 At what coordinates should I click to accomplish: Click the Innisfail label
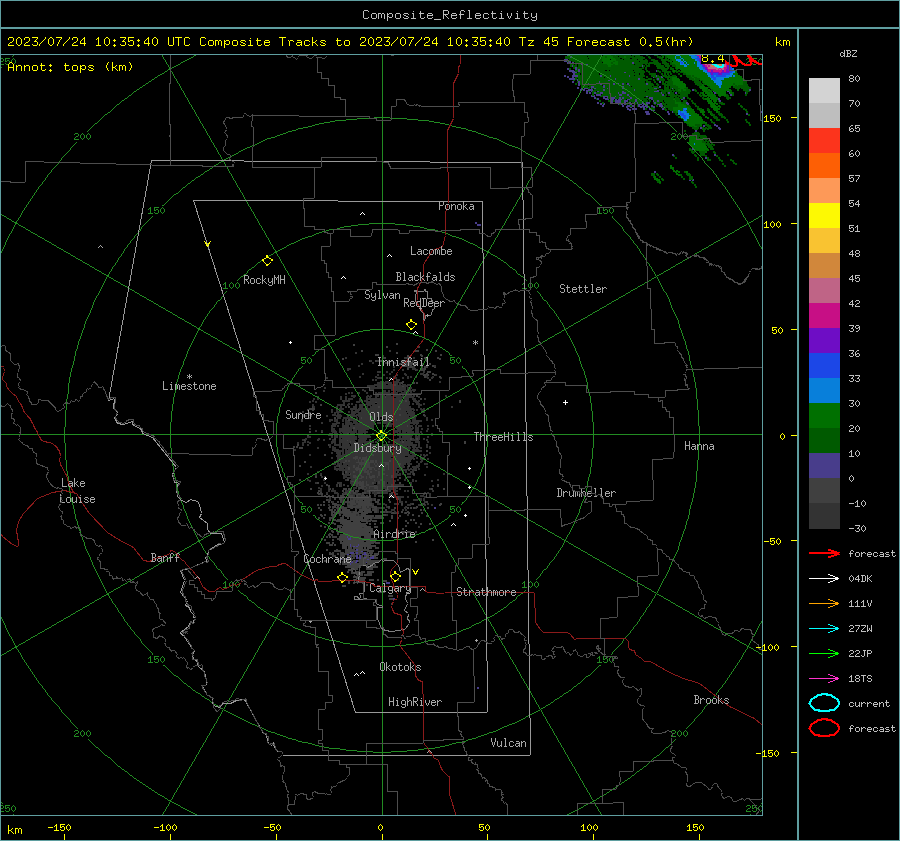coord(403,362)
